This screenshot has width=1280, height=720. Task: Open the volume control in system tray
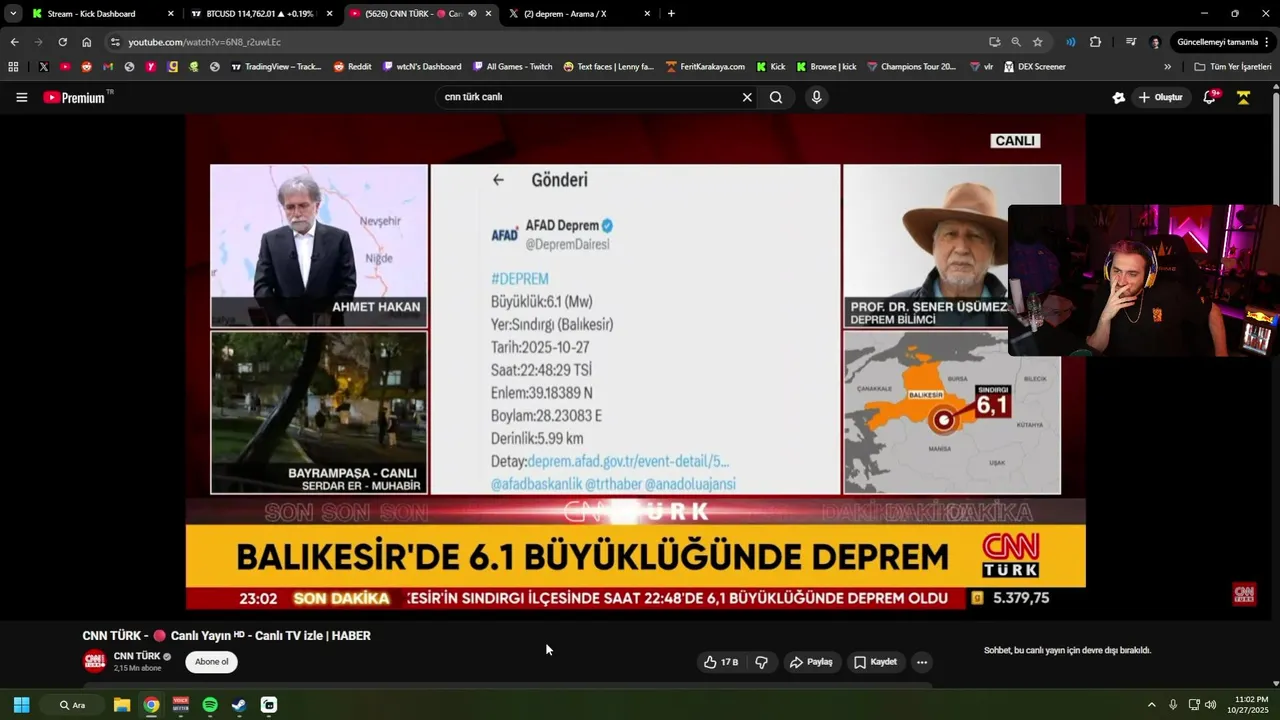1211,705
